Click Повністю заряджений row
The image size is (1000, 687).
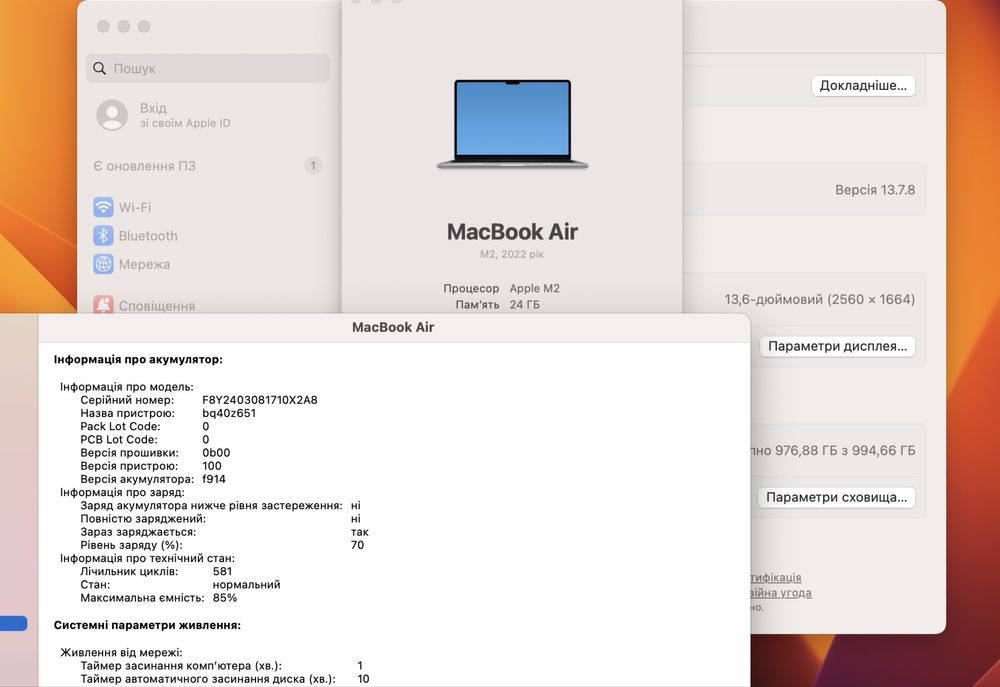pos(221,519)
